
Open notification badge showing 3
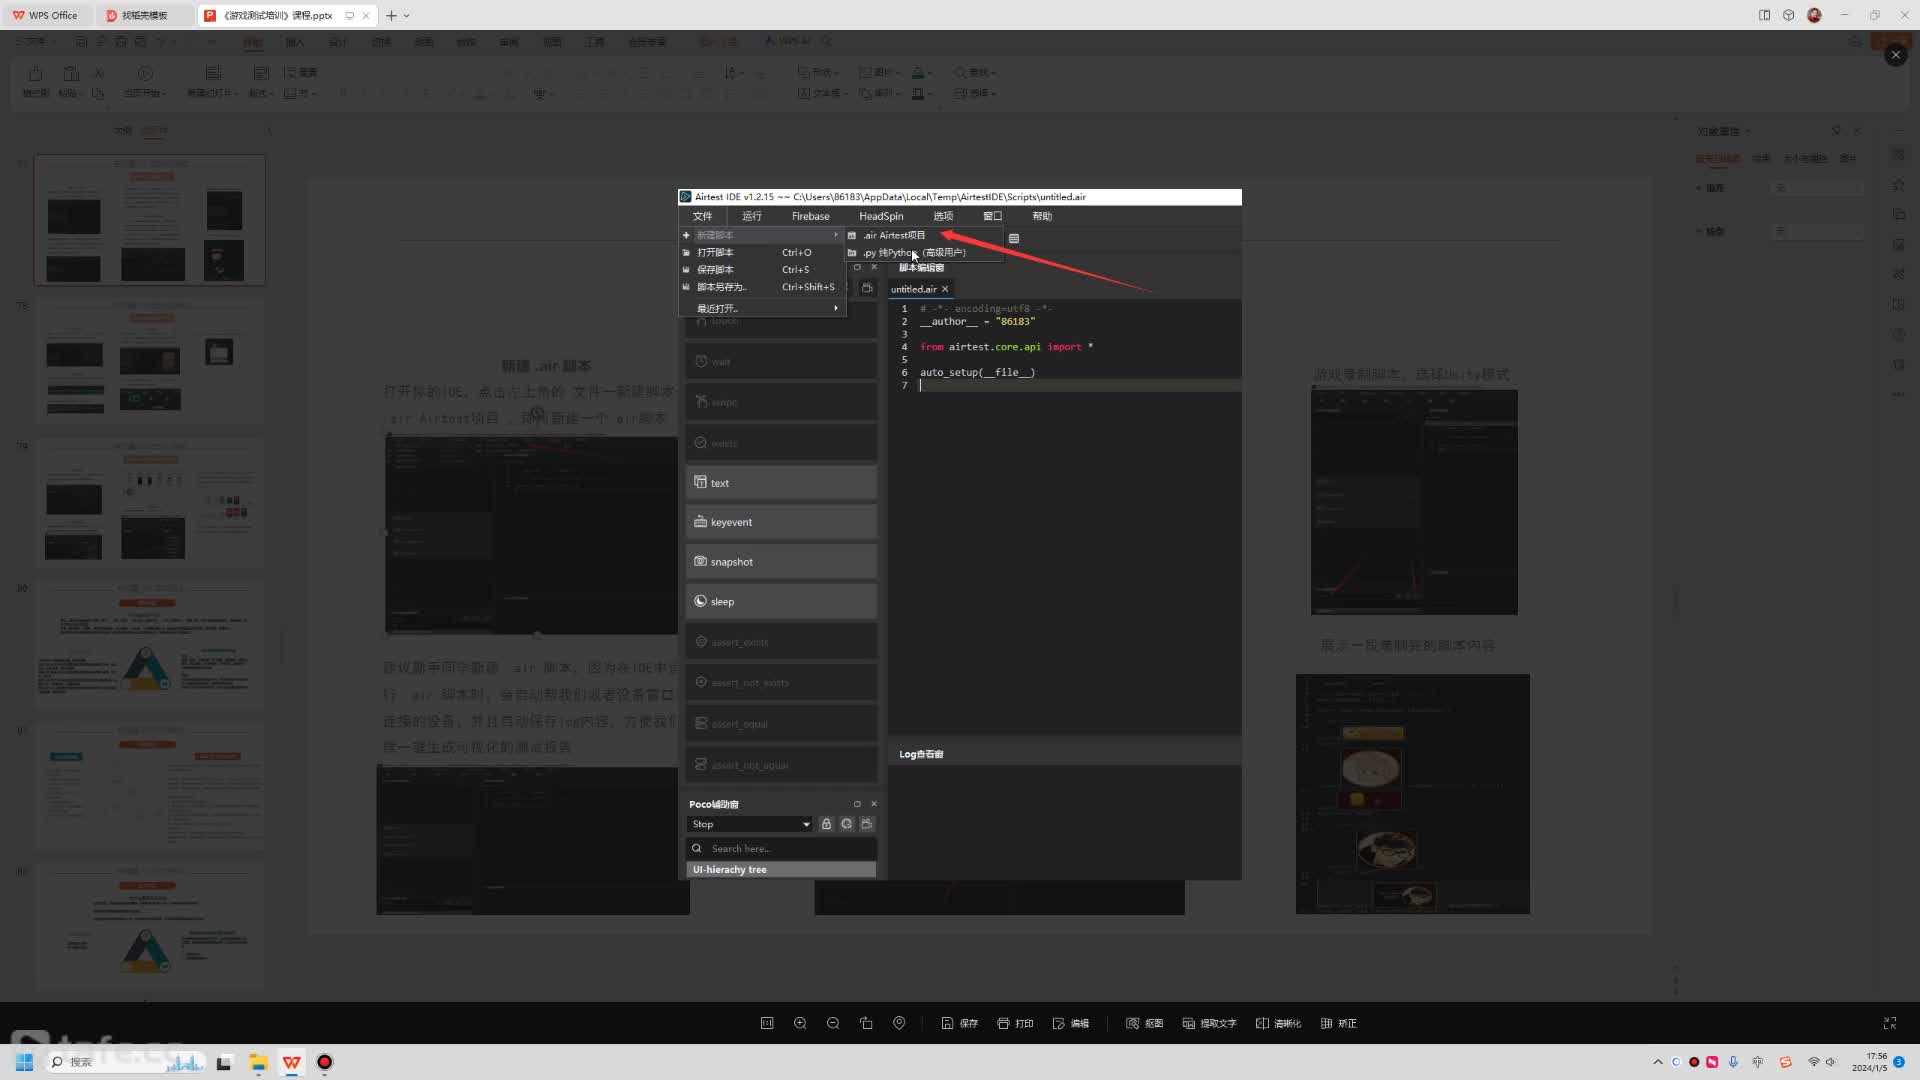point(1899,1062)
